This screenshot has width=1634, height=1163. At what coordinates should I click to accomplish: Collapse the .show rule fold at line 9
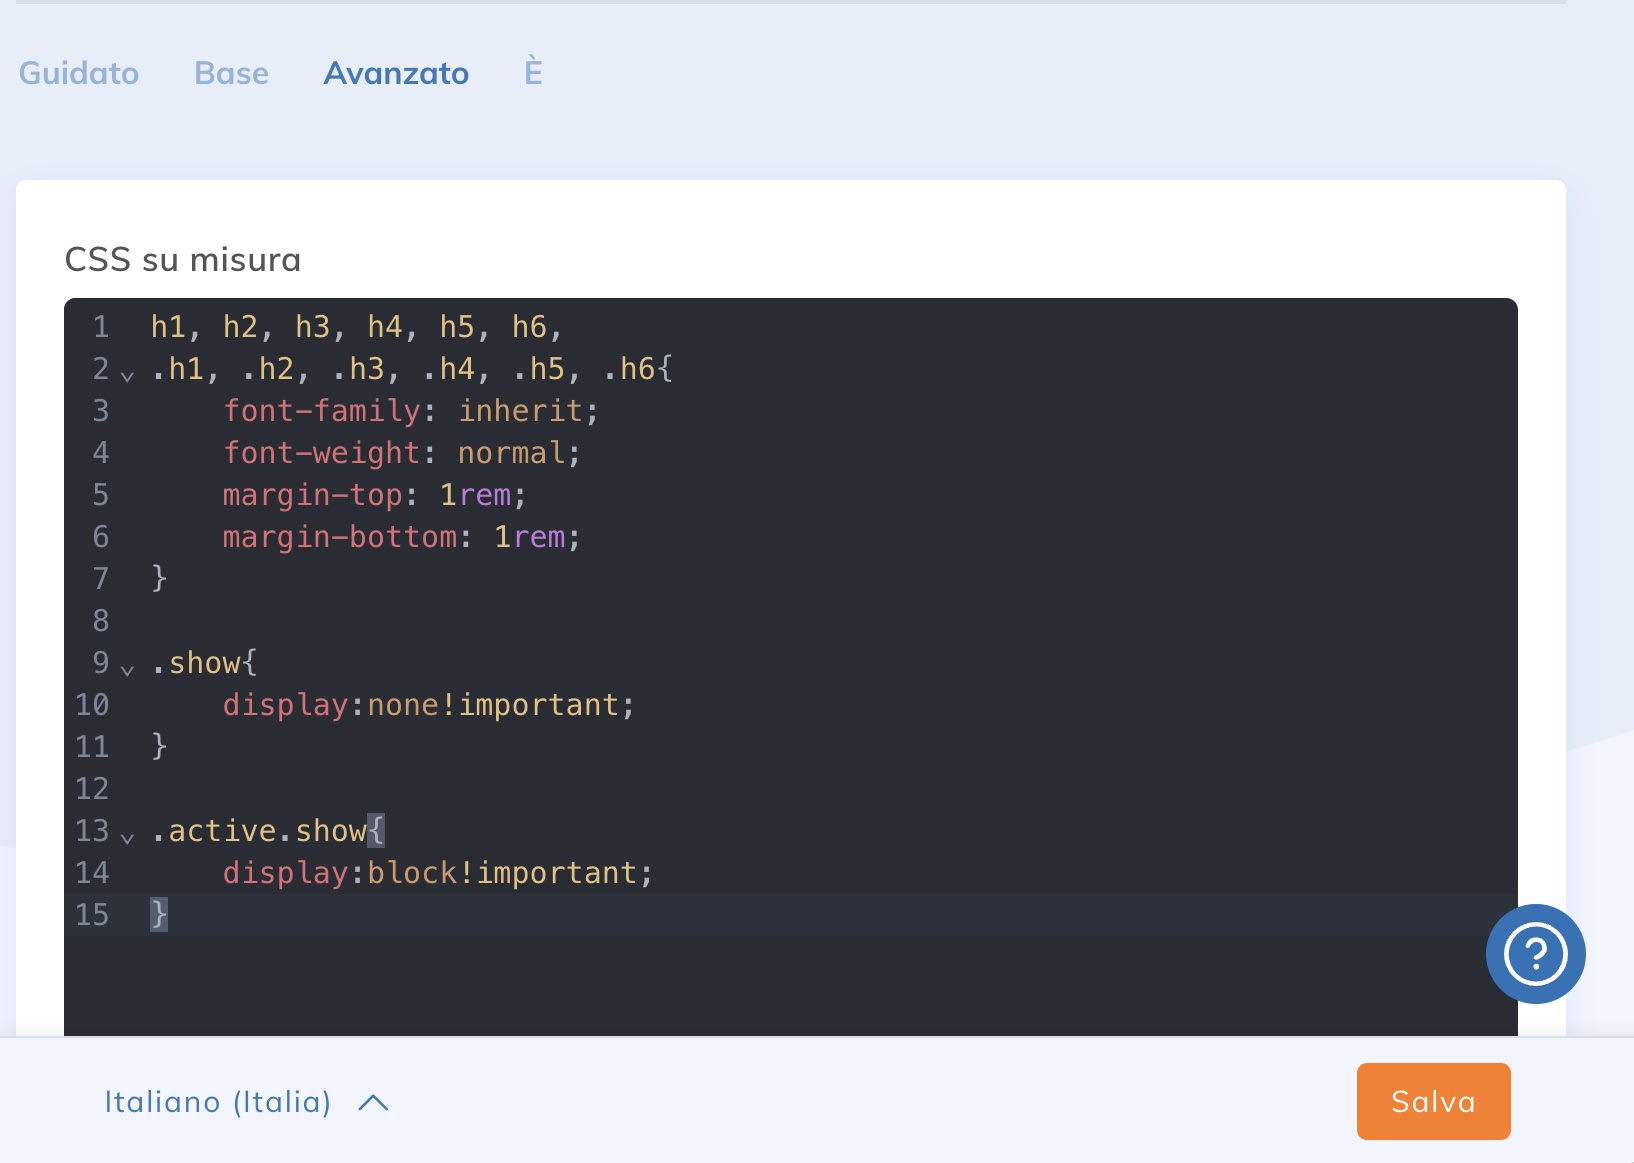click(127, 669)
